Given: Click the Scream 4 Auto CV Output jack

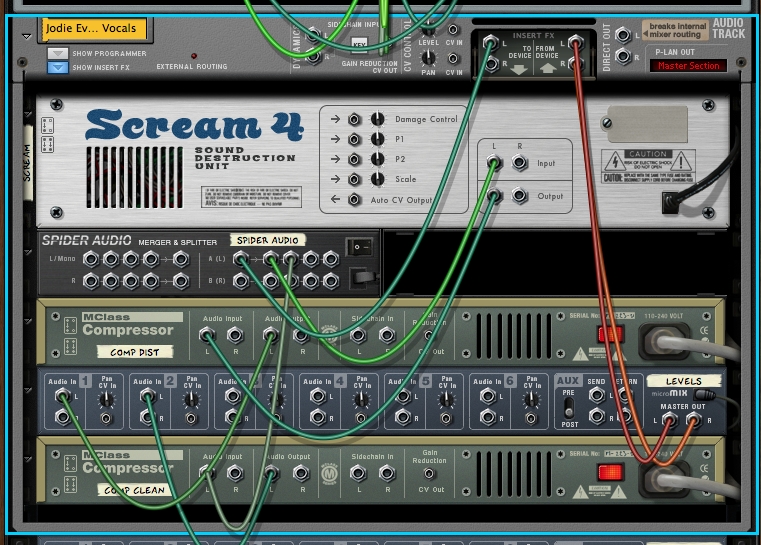Looking at the screenshot, I should (354, 199).
